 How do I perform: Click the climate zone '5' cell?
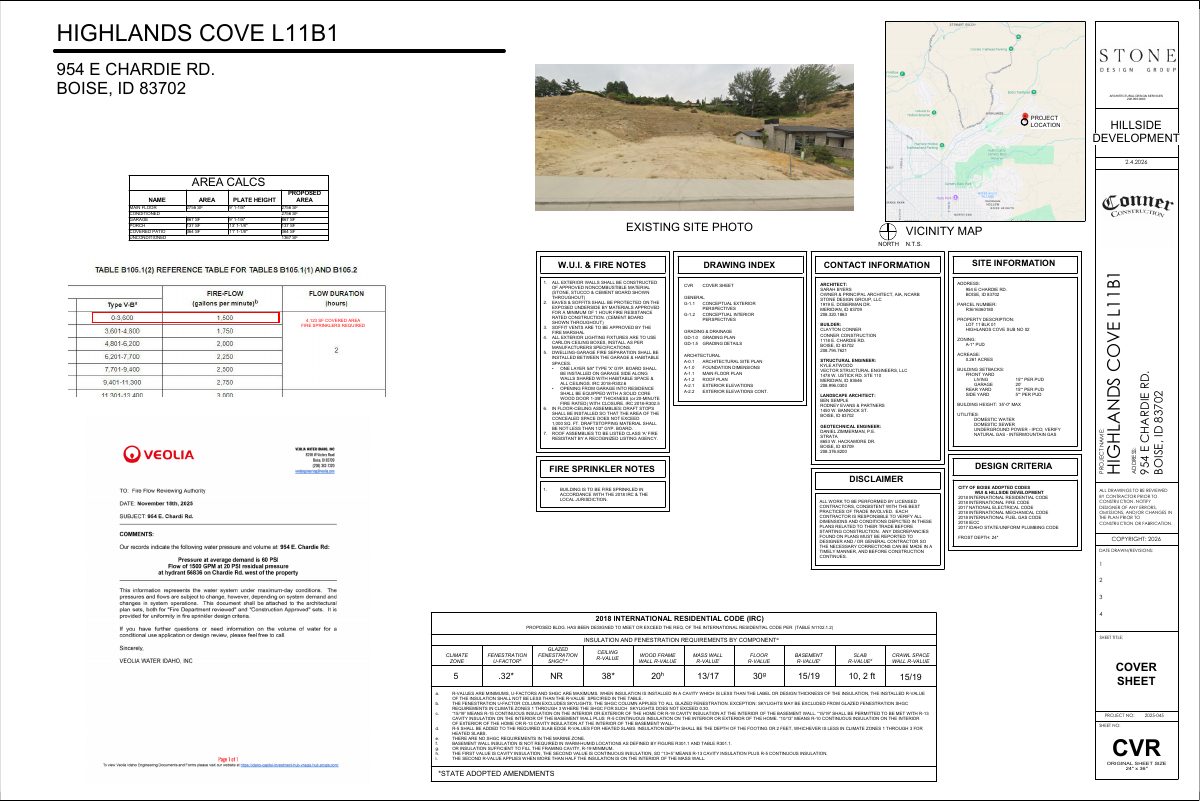click(455, 674)
